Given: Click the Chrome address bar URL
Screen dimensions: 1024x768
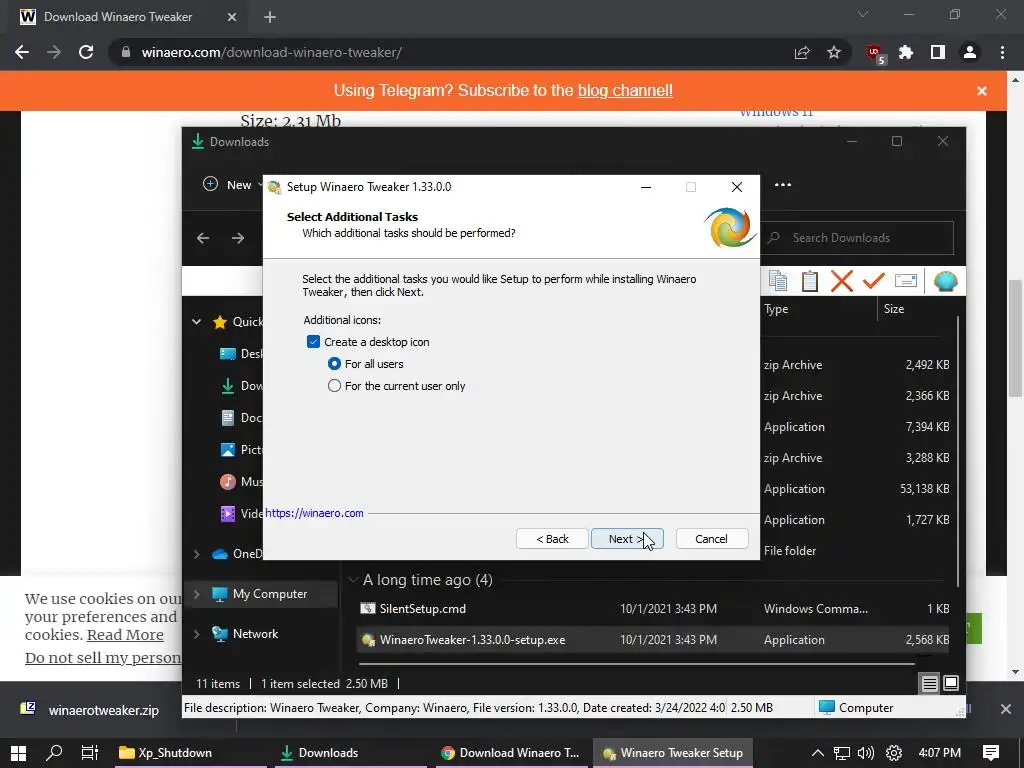Looking at the screenshot, I should tap(272, 52).
